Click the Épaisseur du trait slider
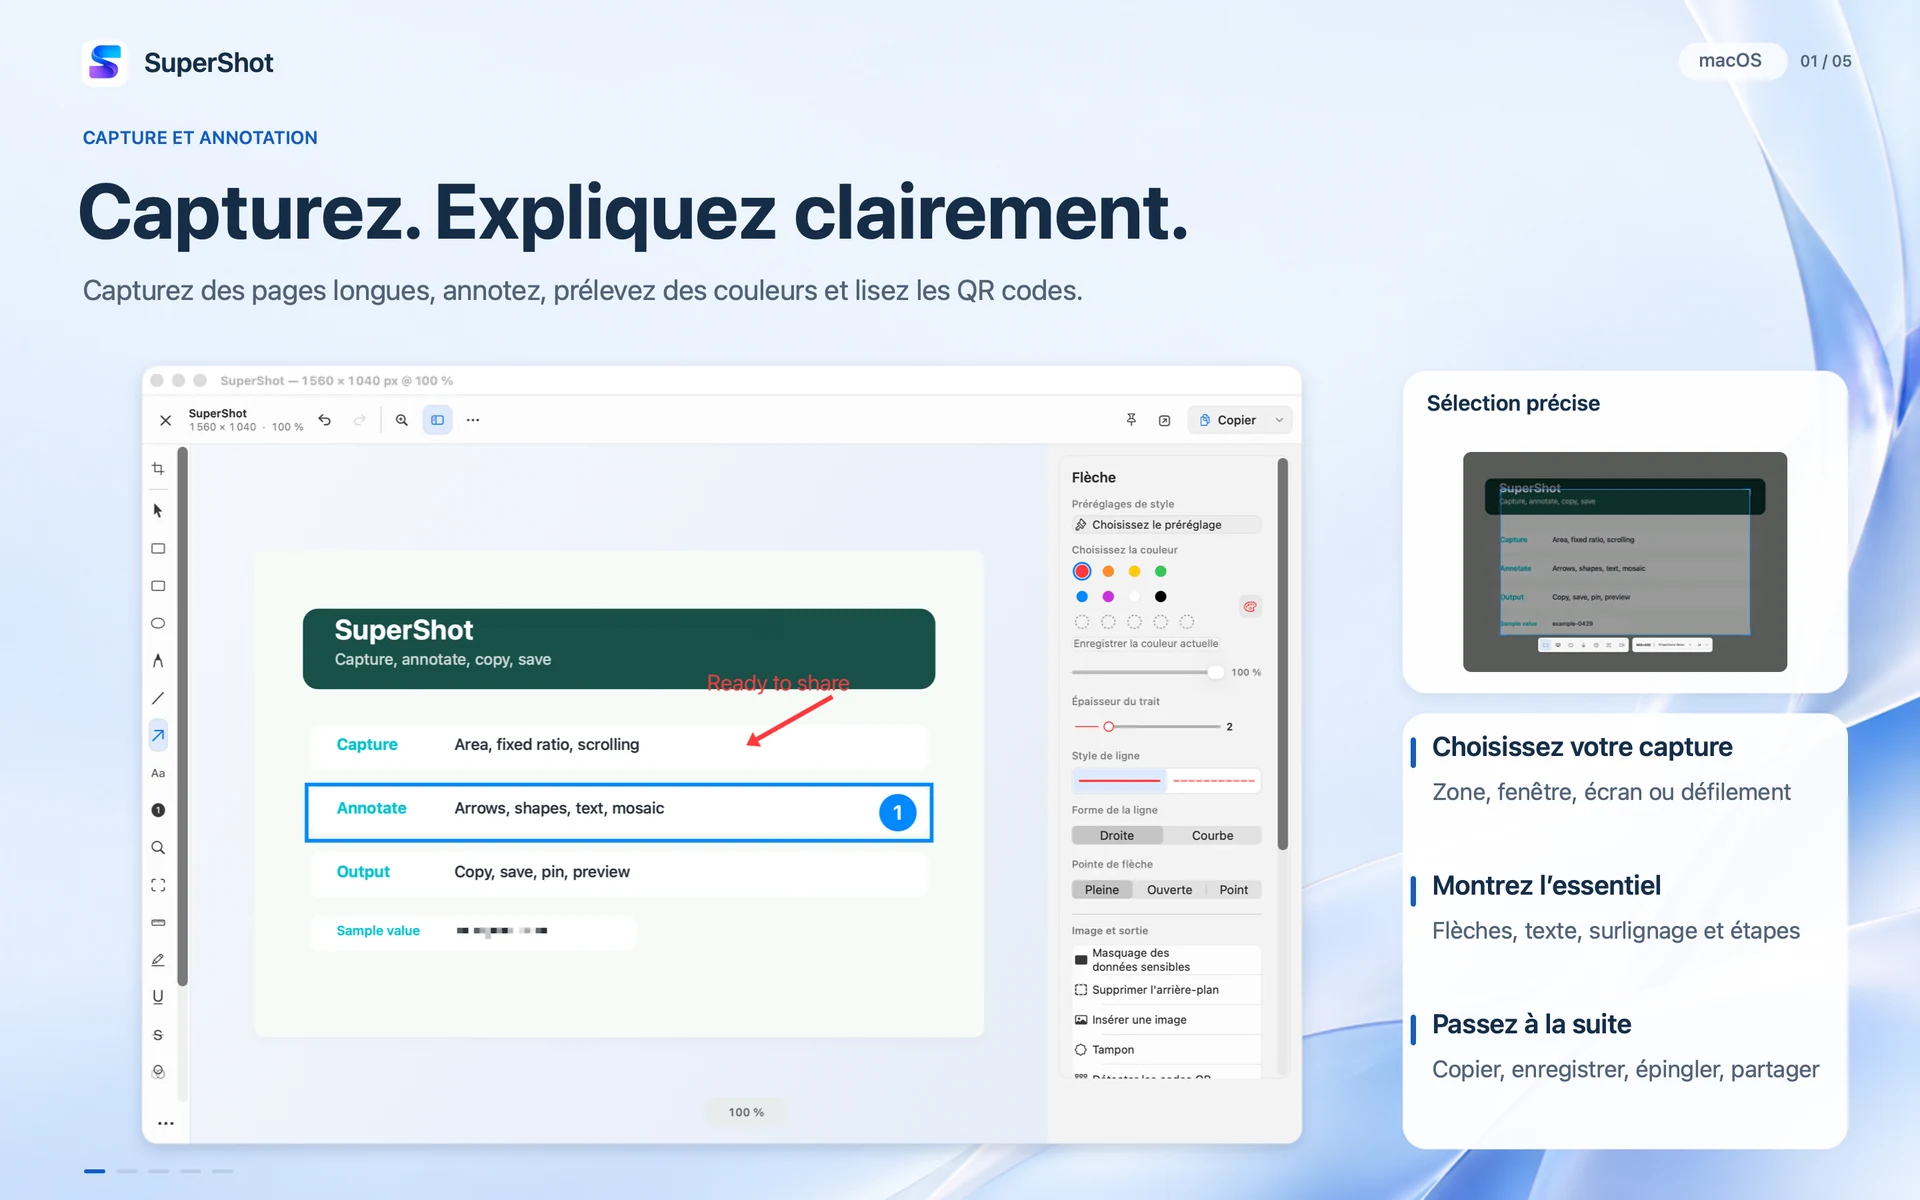This screenshot has height=1200, width=1920. point(1147,726)
